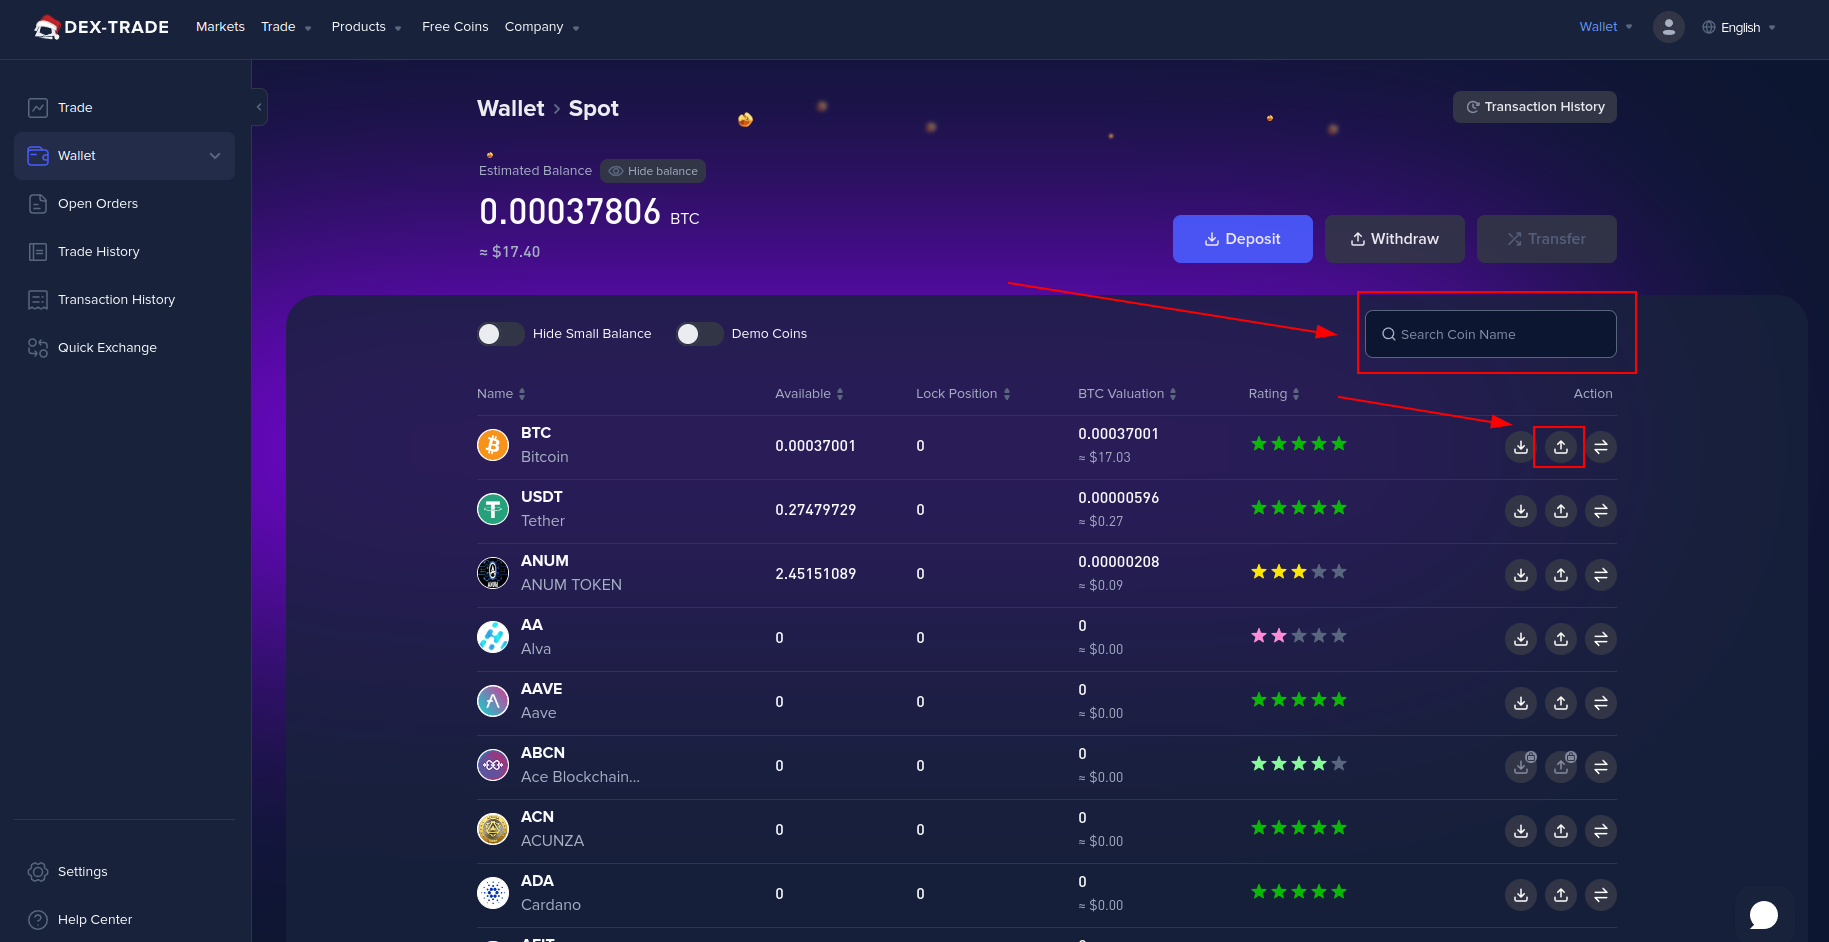
Task: Open Settings in the sidebar
Action: [124, 872]
